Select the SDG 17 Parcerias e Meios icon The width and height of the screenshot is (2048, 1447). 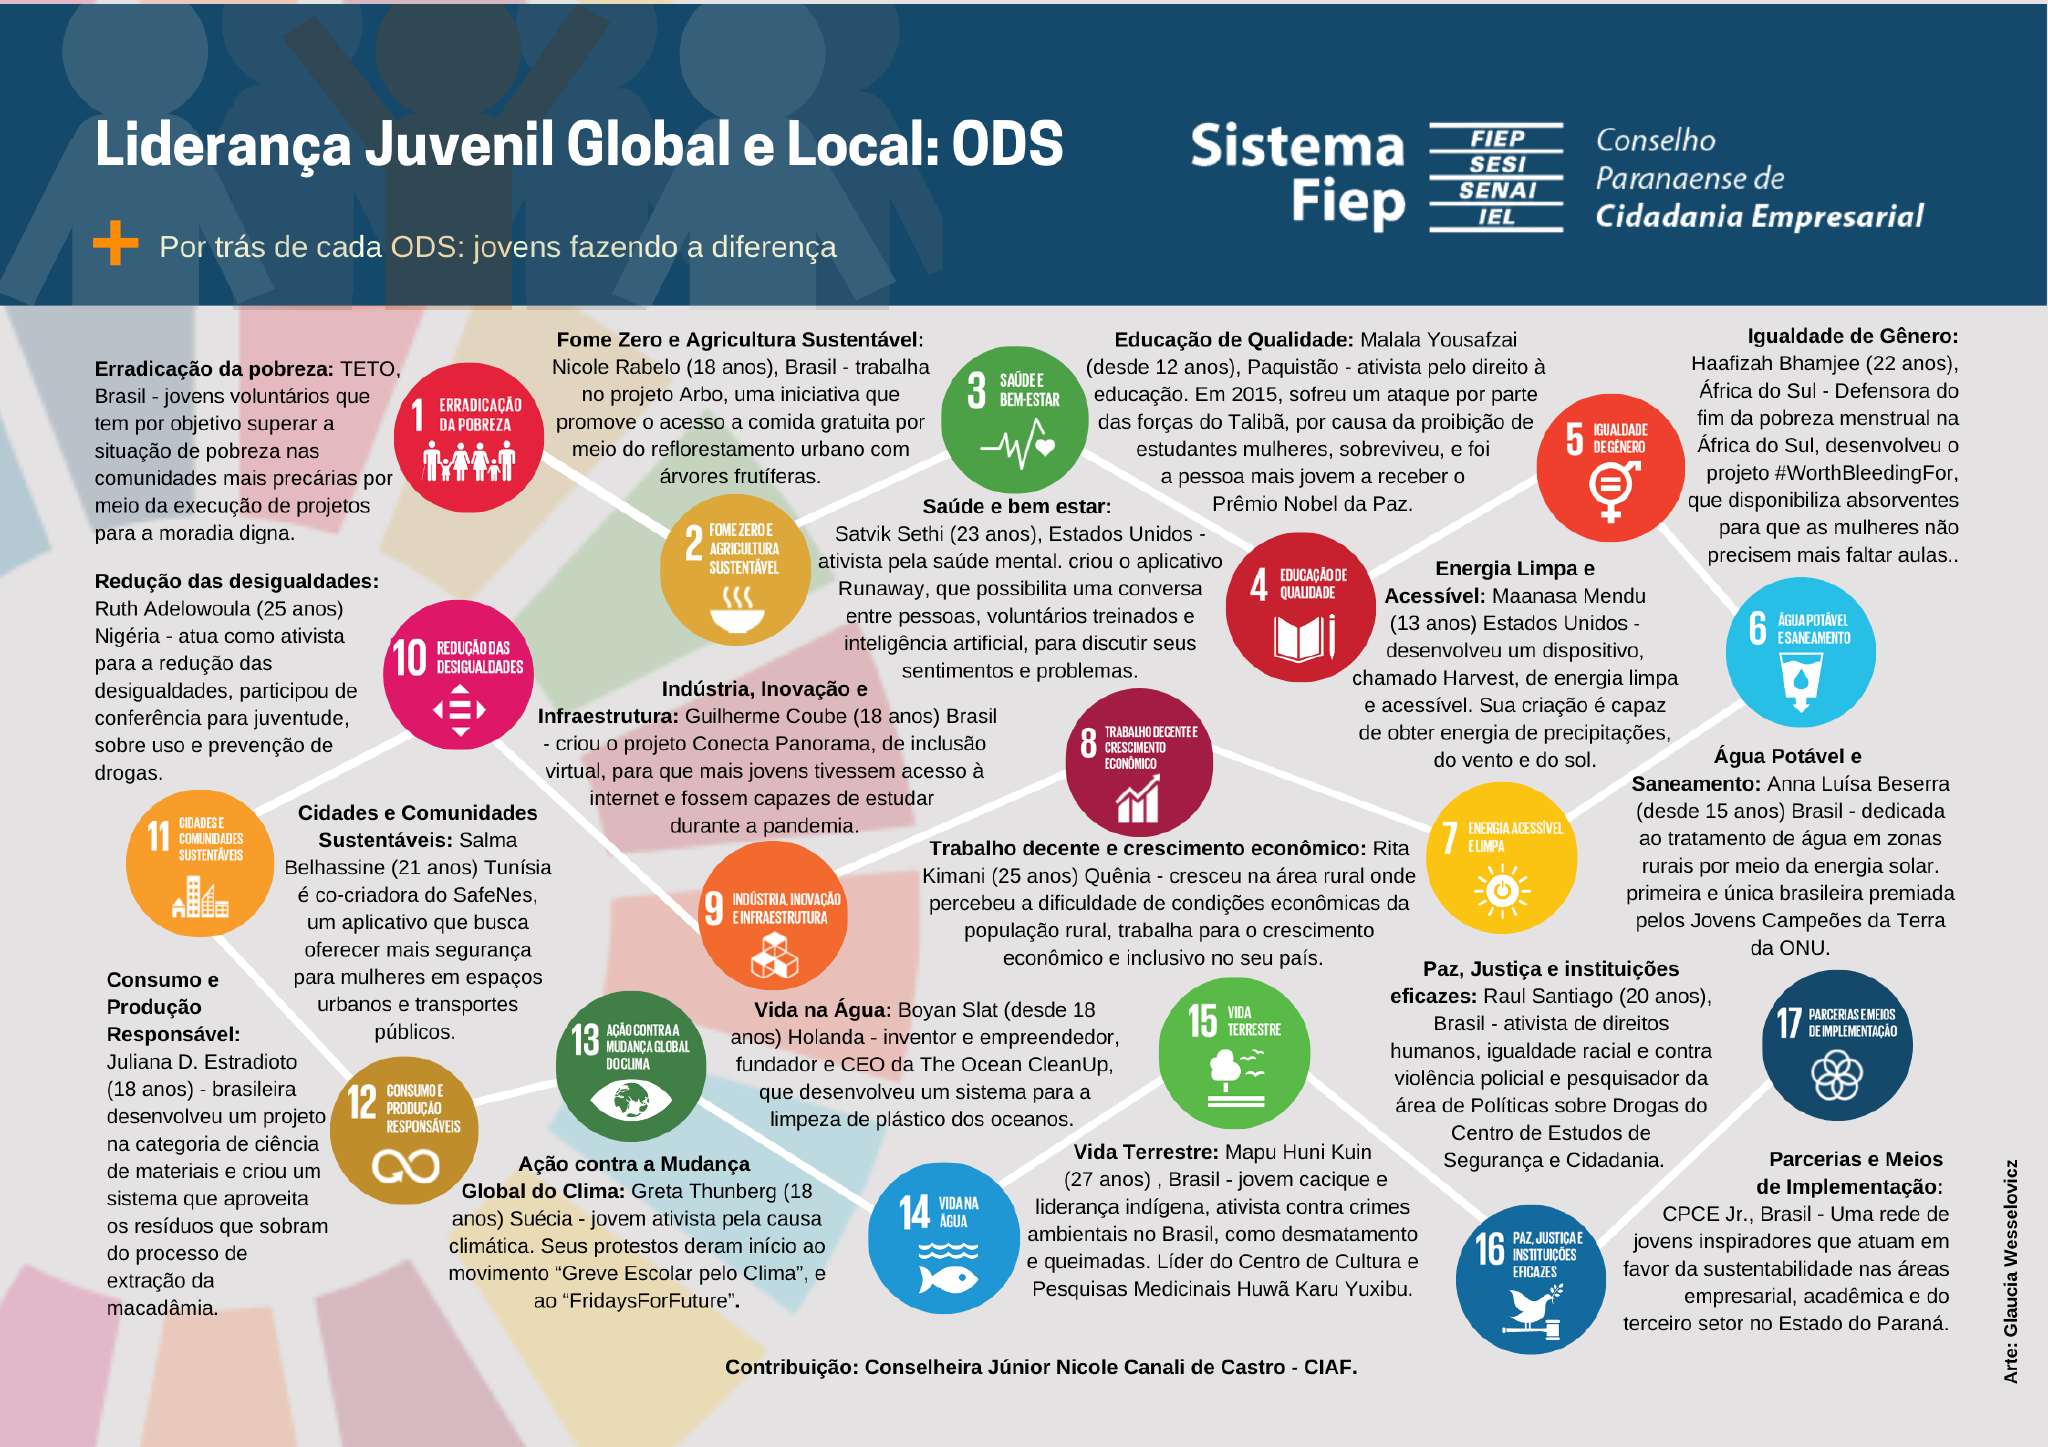pyautogui.click(x=1837, y=1046)
